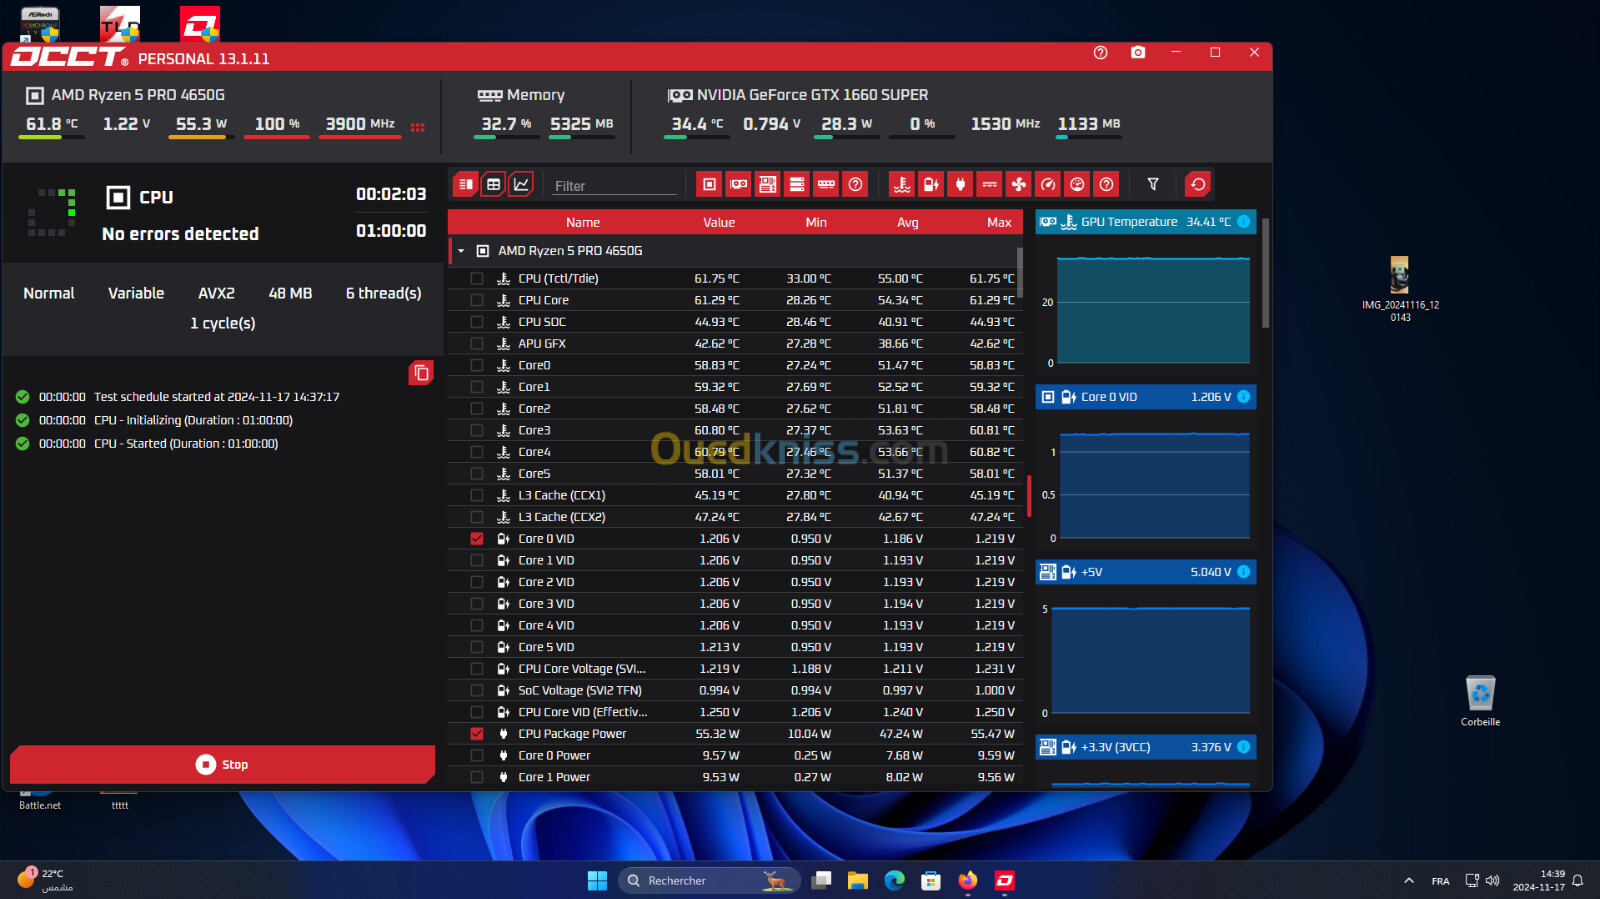The height and width of the screenshot is (899, 1600).
Task: Open File Explorer from the taskbar
Action: pos(858,880)
